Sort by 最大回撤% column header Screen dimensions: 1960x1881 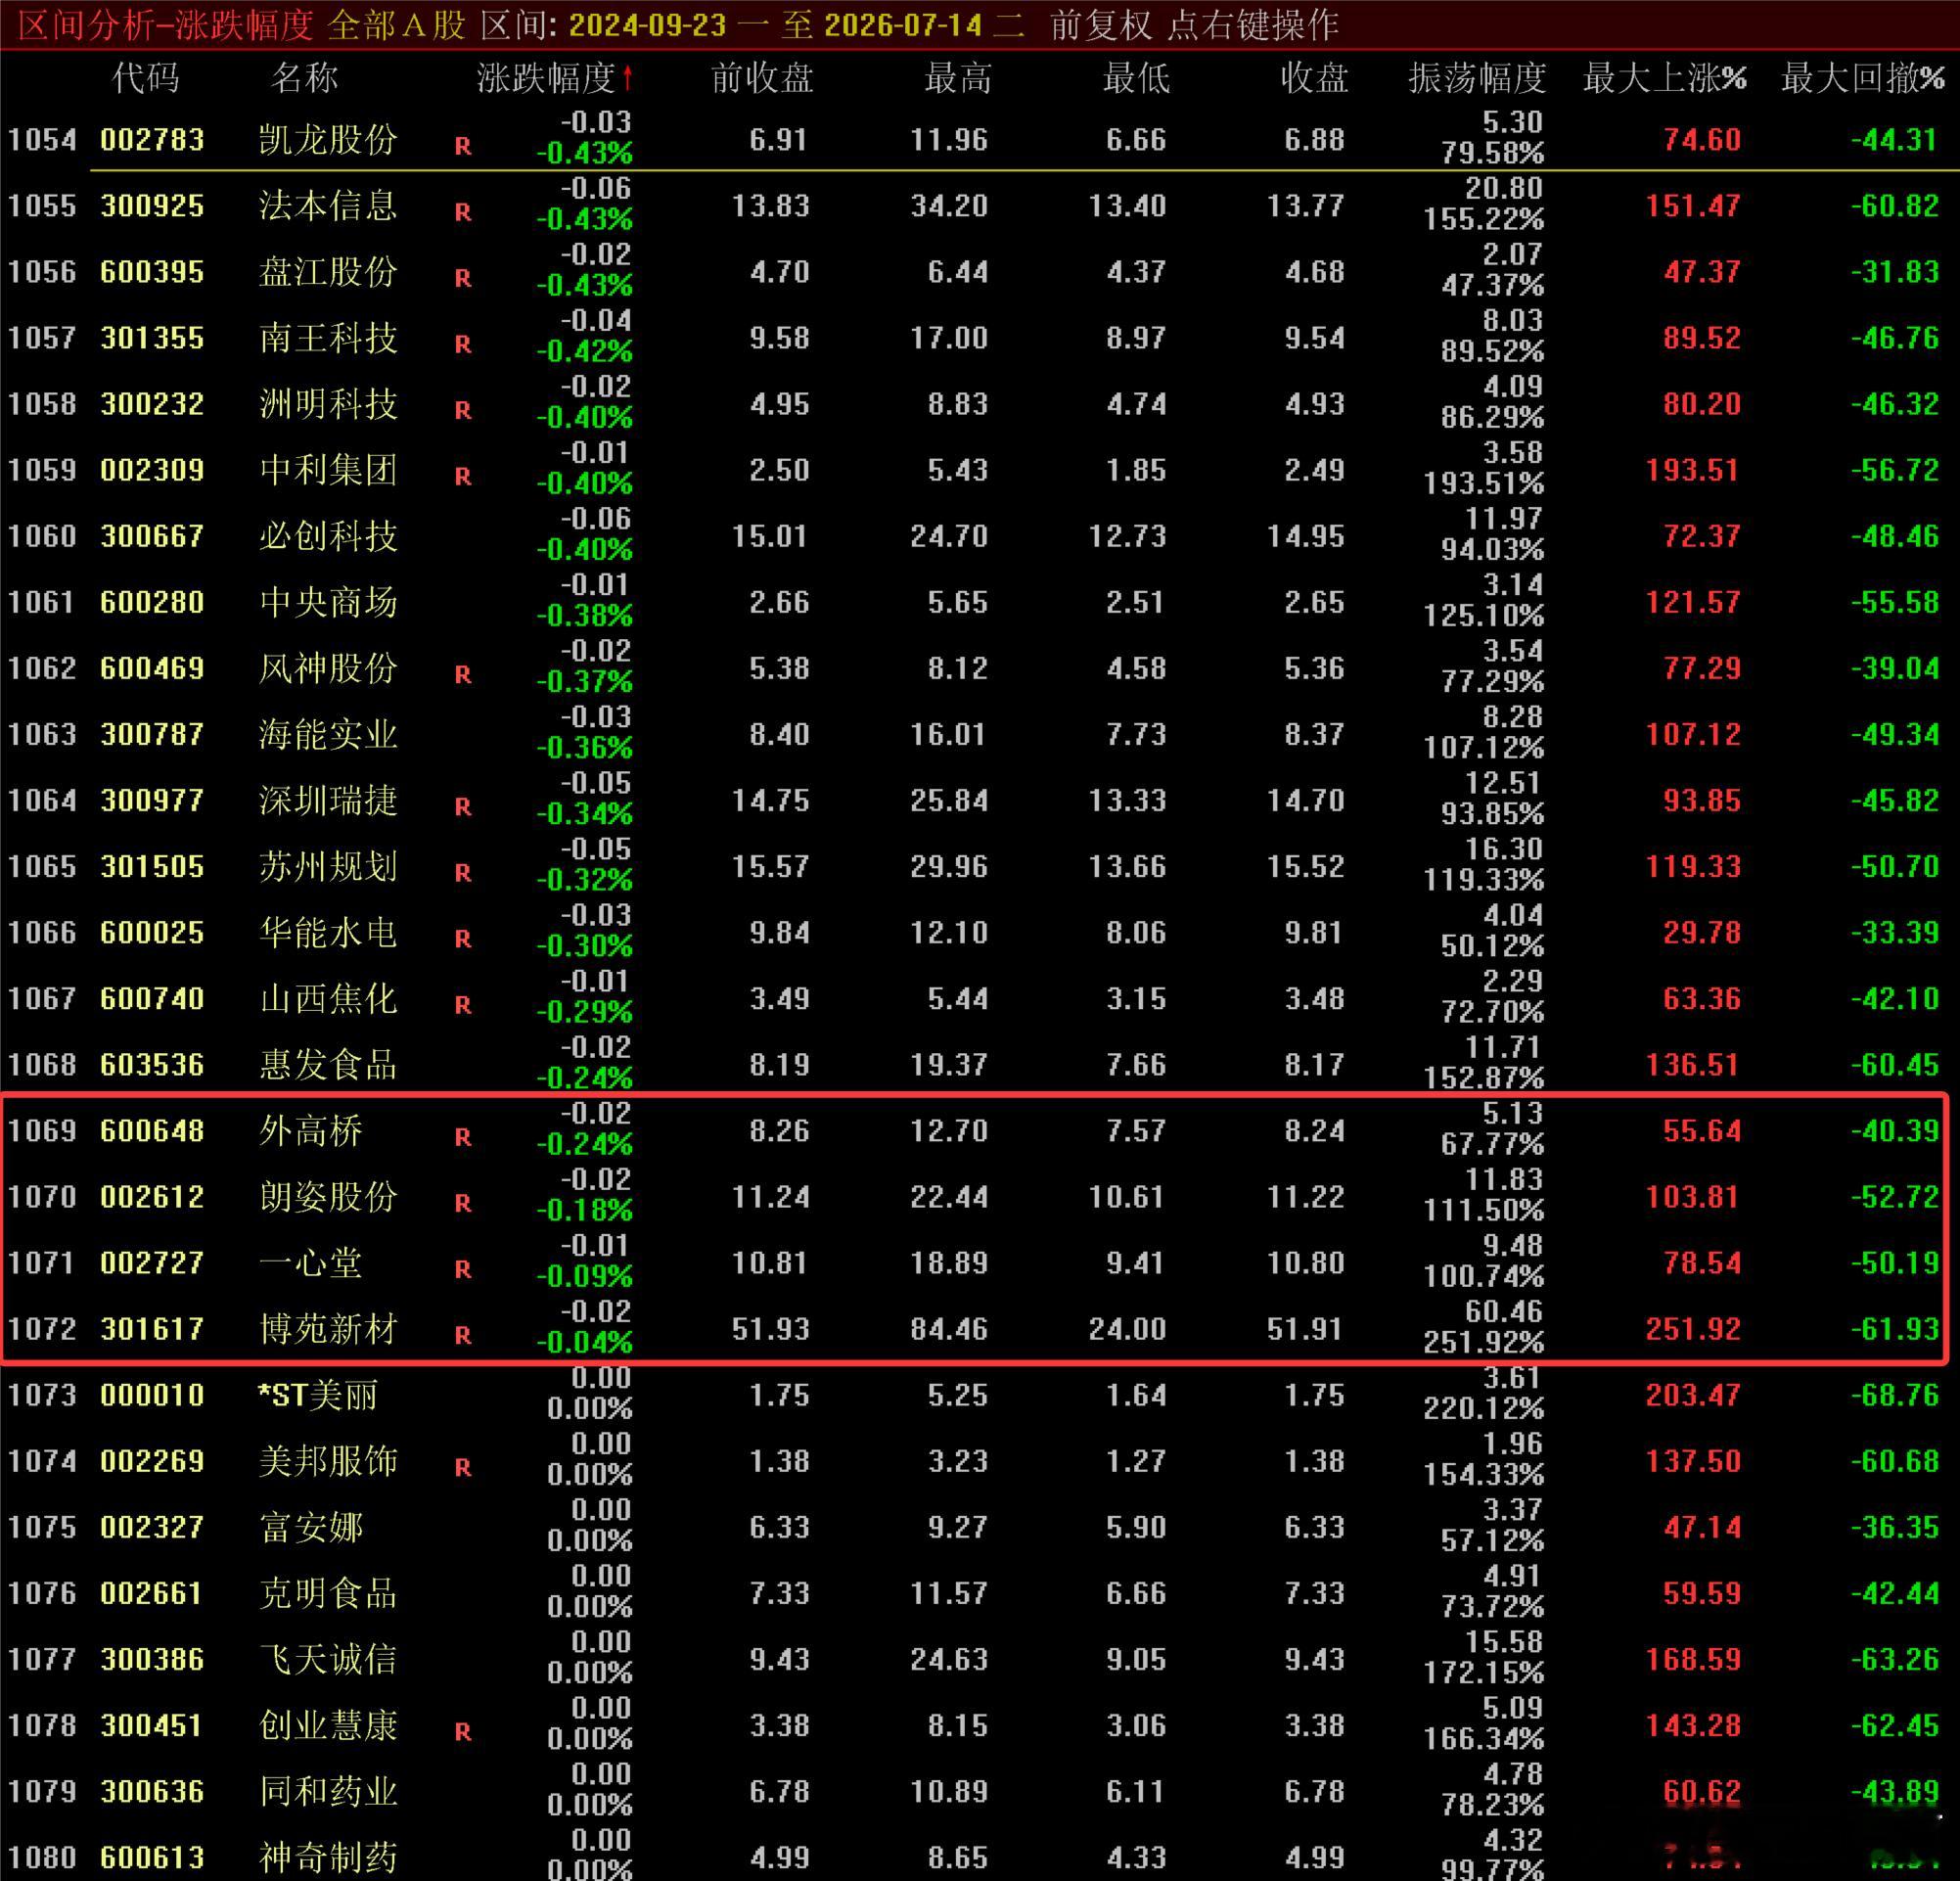pos(1863,78)
